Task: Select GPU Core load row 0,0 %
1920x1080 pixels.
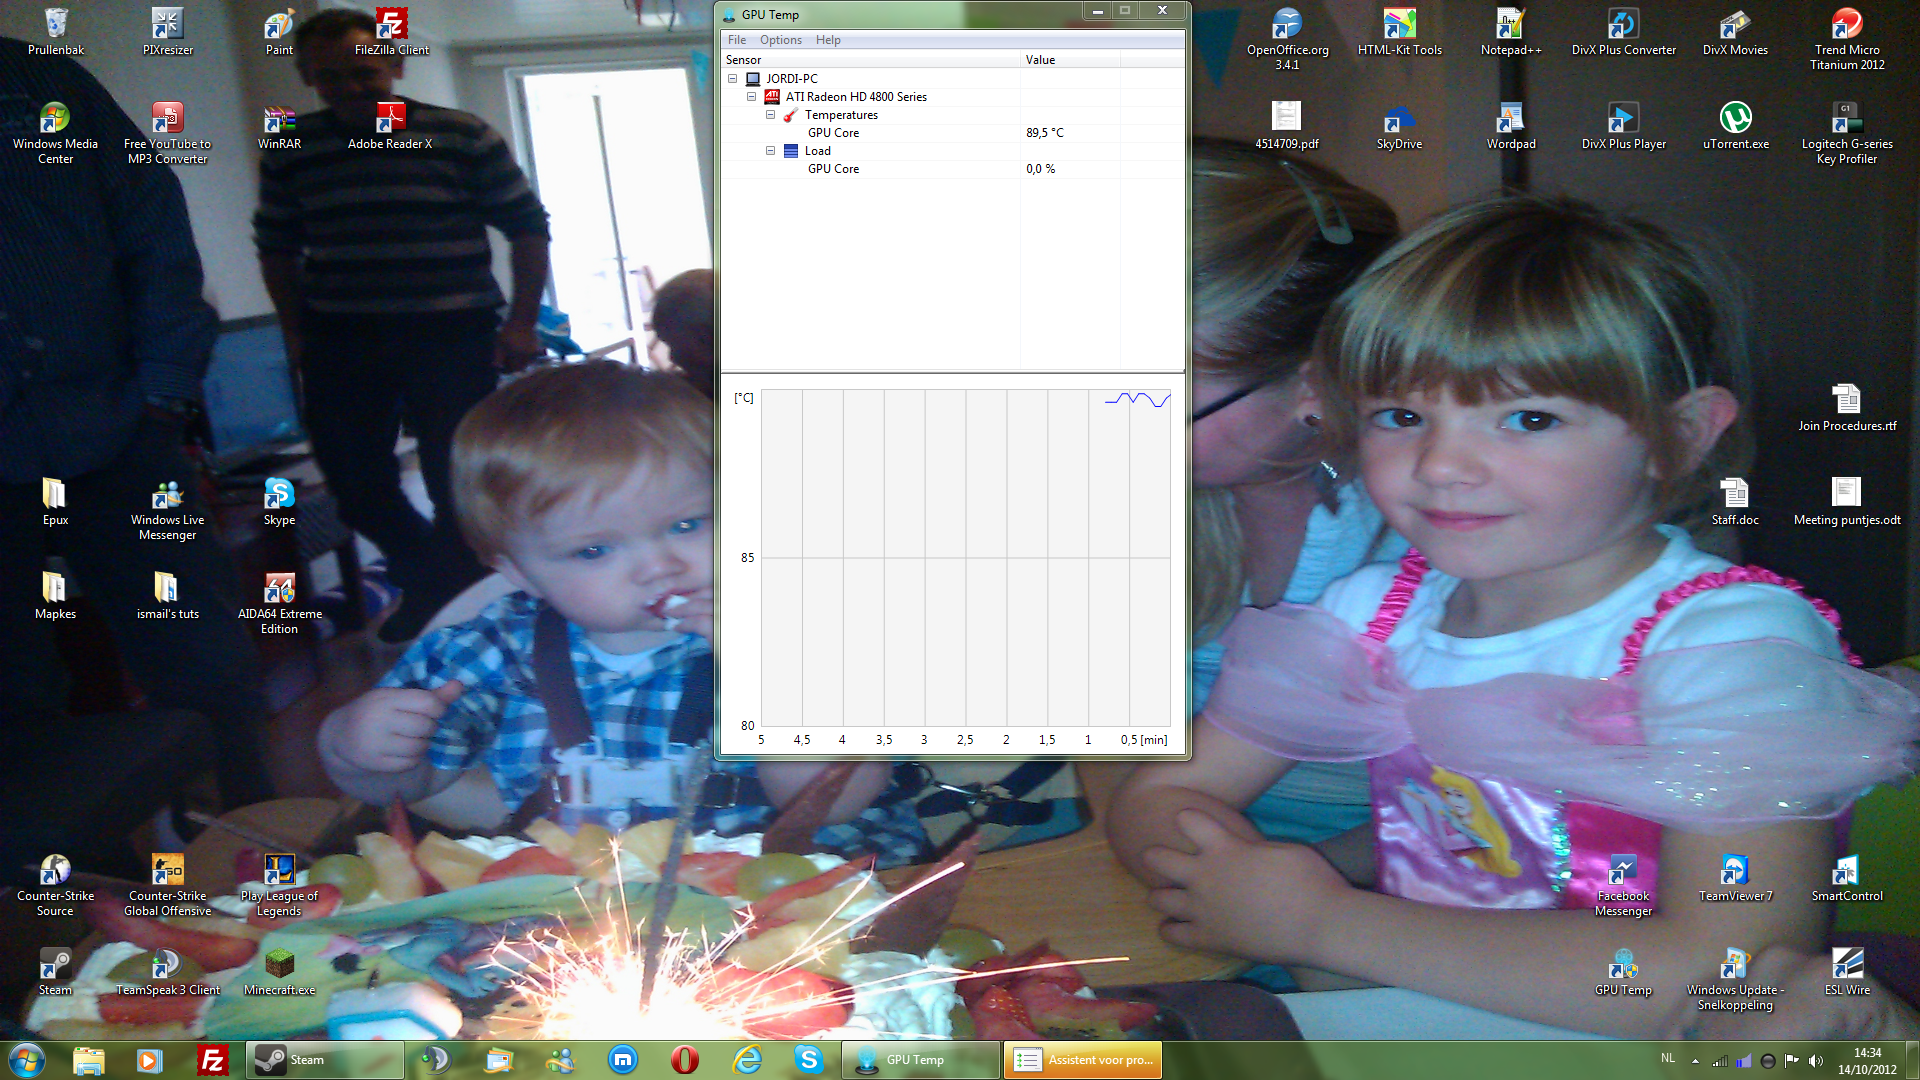Action: [951, 169]
